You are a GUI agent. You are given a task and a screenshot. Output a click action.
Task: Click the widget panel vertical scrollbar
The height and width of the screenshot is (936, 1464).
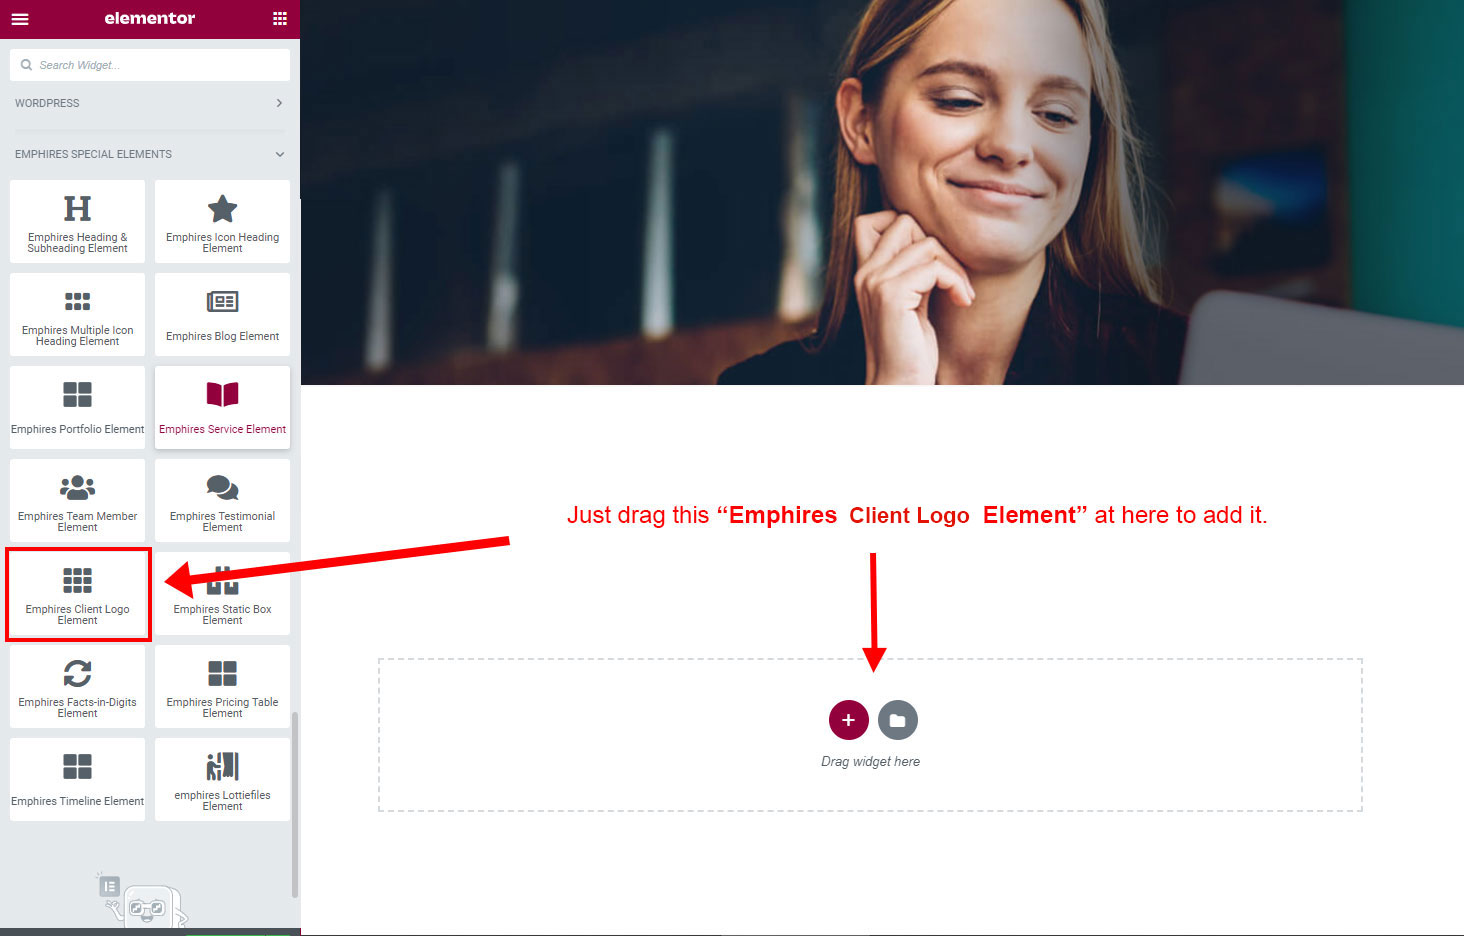[x=295, y=804]
